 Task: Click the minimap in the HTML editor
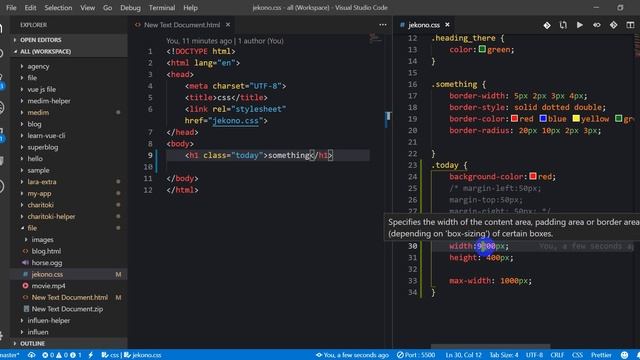[376, 39]
